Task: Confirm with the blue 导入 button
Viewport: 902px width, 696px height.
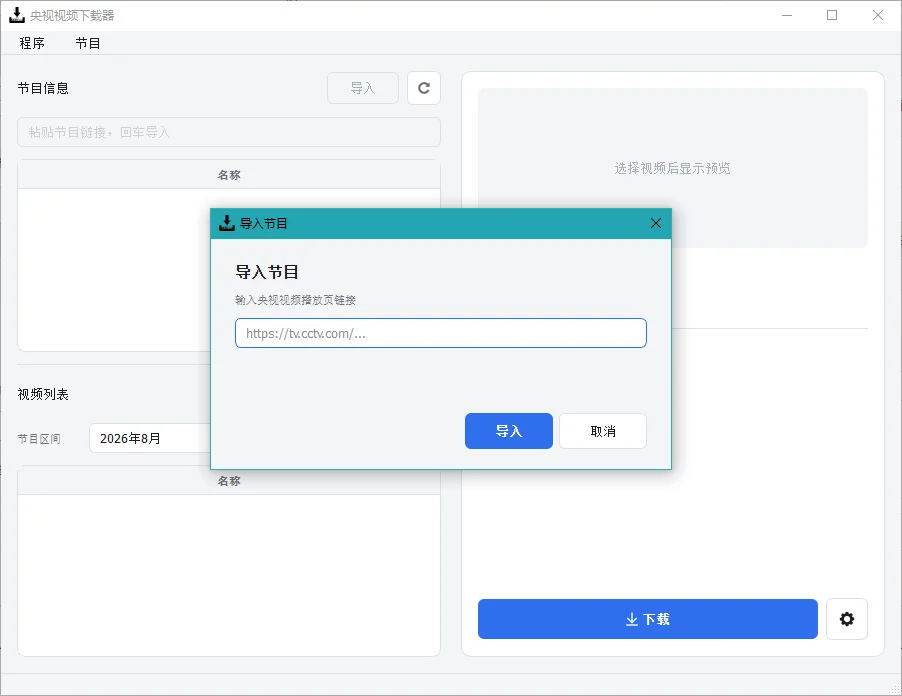Action: click(509, 431)
